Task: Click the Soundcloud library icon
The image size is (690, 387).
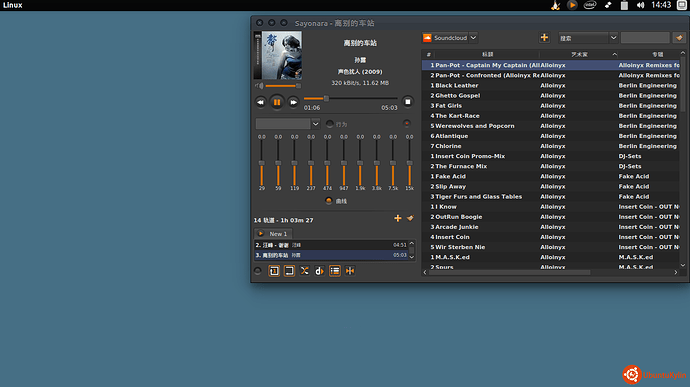Action: tap(427, 38)
